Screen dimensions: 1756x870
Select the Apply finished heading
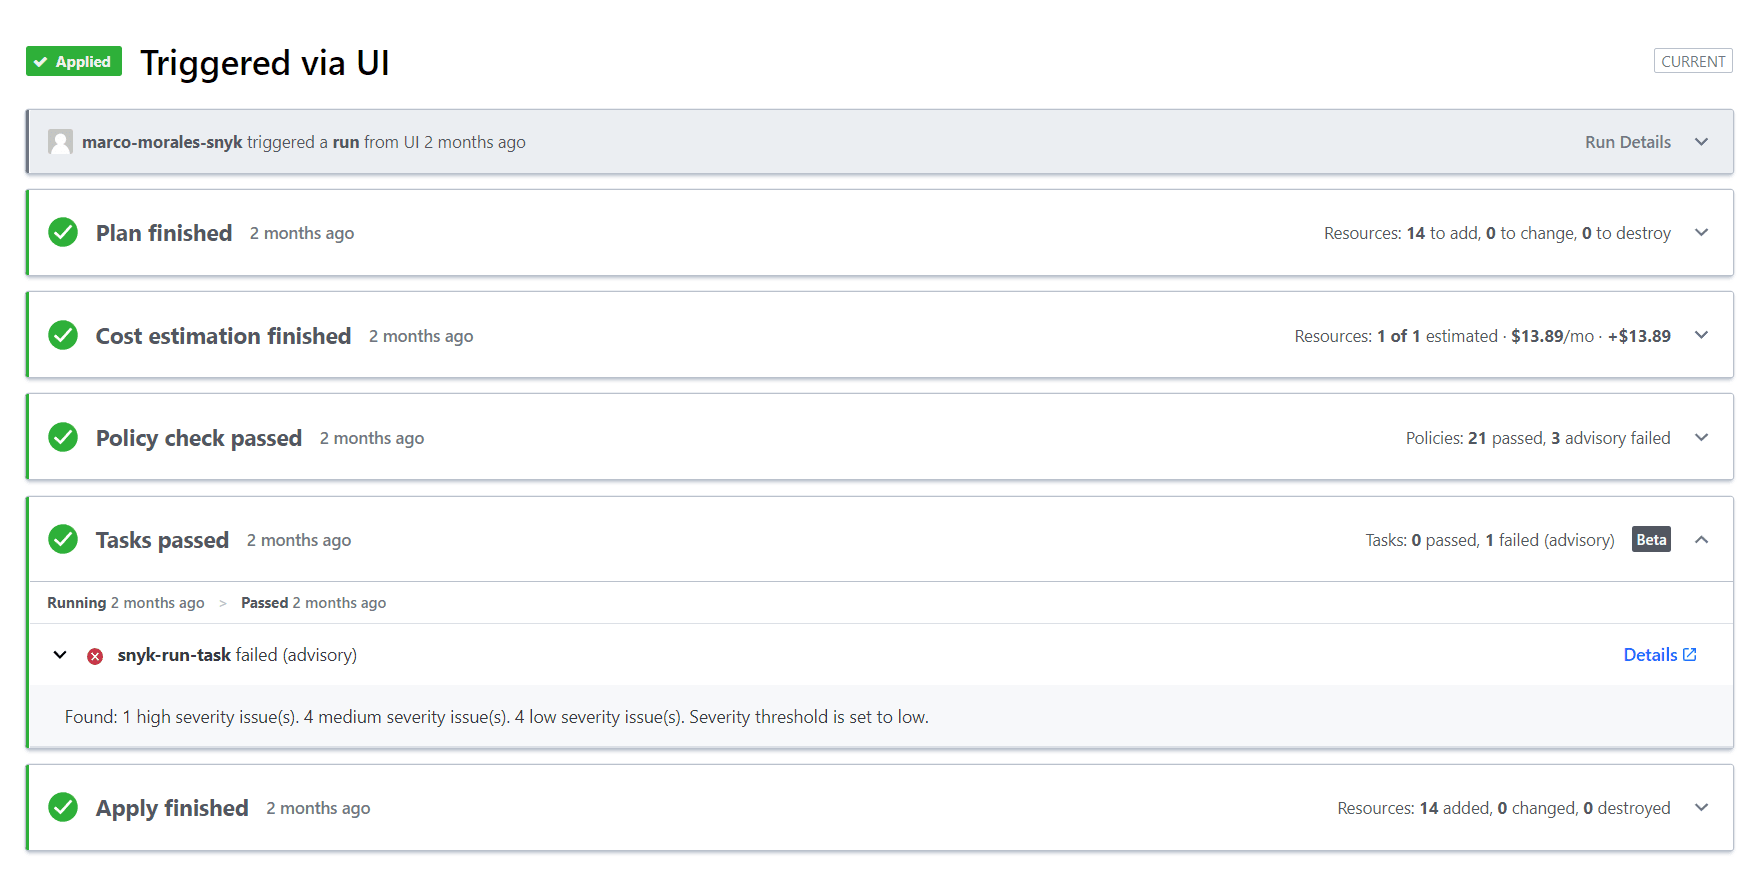point(172,808)
